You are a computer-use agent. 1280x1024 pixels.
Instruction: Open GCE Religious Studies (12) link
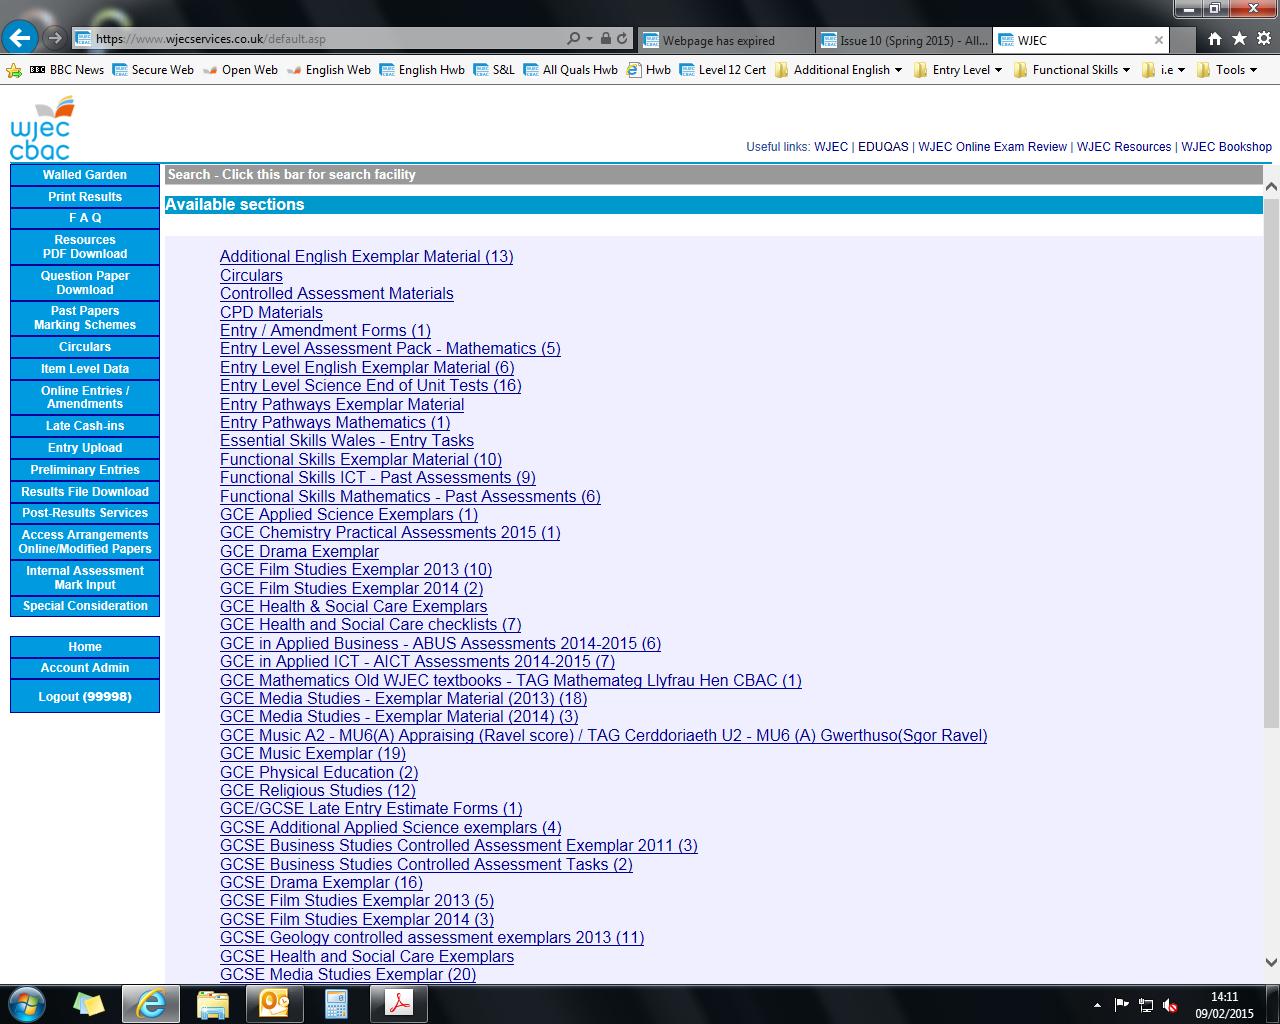[318, 791]
